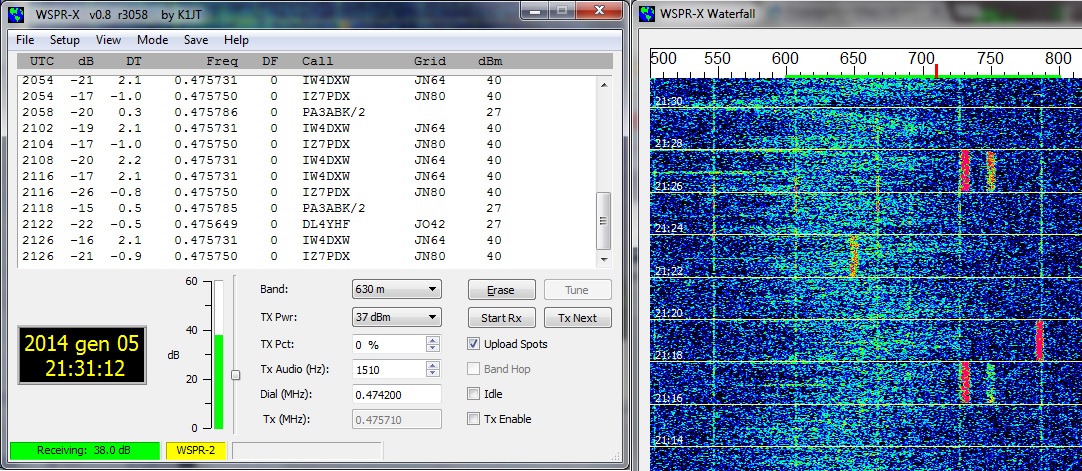The image size is (1082, 471).
Task: Close the WSPR-X main window
Action: point(599,10)
